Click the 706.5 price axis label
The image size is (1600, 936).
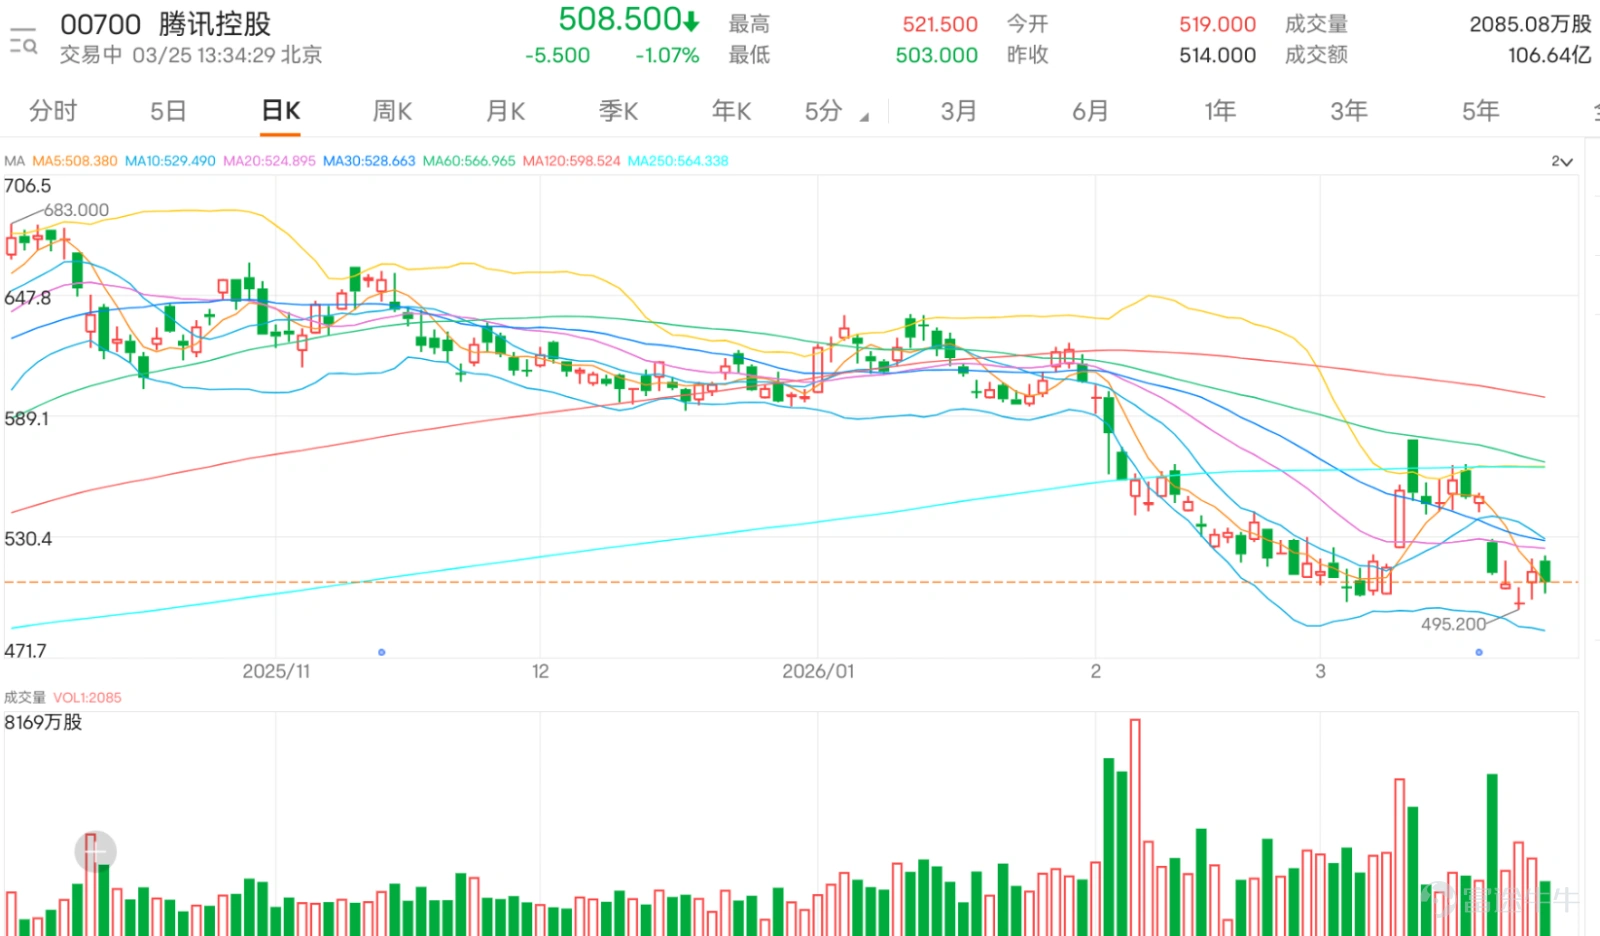tap(27, 186)
